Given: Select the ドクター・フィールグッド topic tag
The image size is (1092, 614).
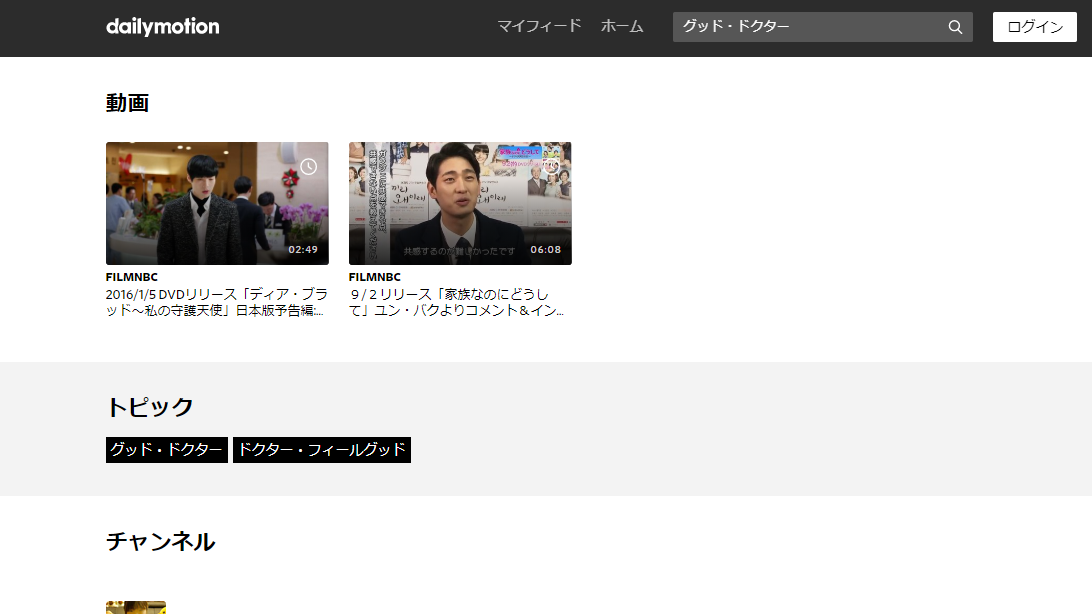Looking at the screenshot, I should 322,450.
